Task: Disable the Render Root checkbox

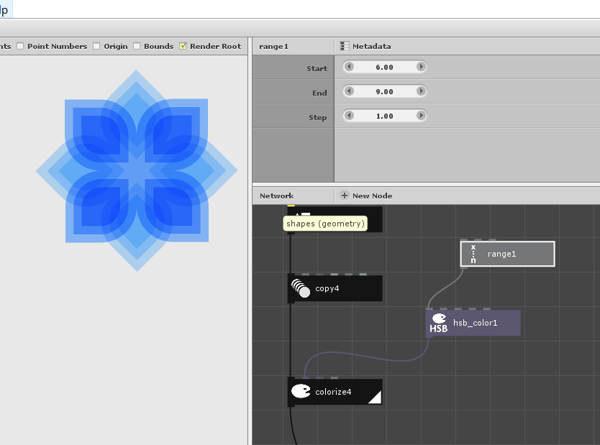Action: coord(183,46)
